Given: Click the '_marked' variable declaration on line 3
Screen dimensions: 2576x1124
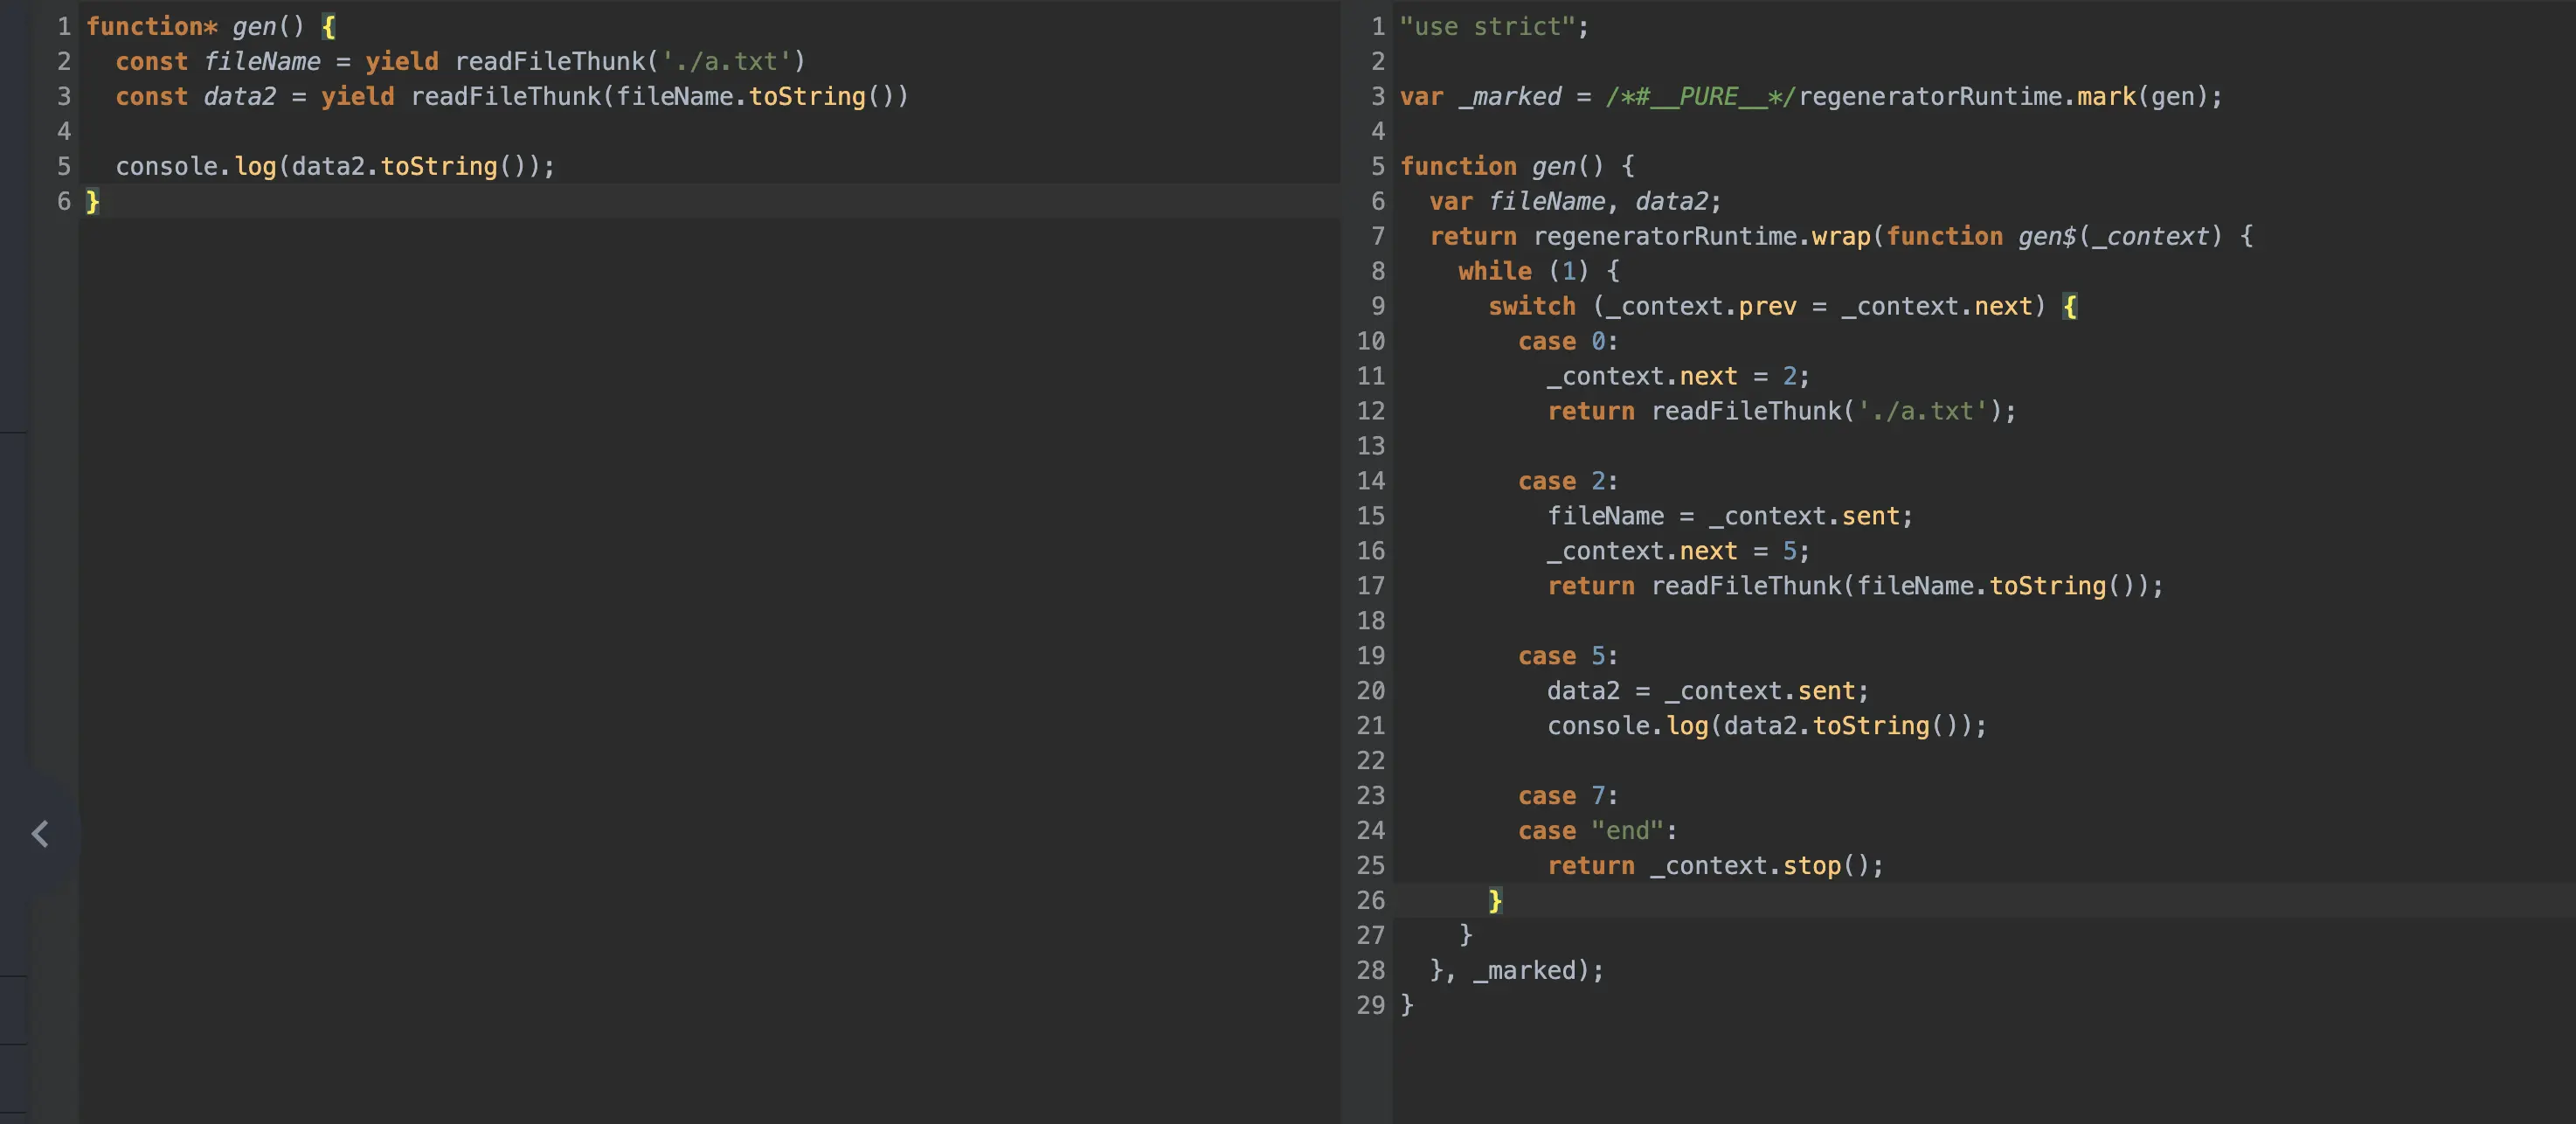Looking at the screenshot, I should pyautogui.click(x=1509, y=96).
